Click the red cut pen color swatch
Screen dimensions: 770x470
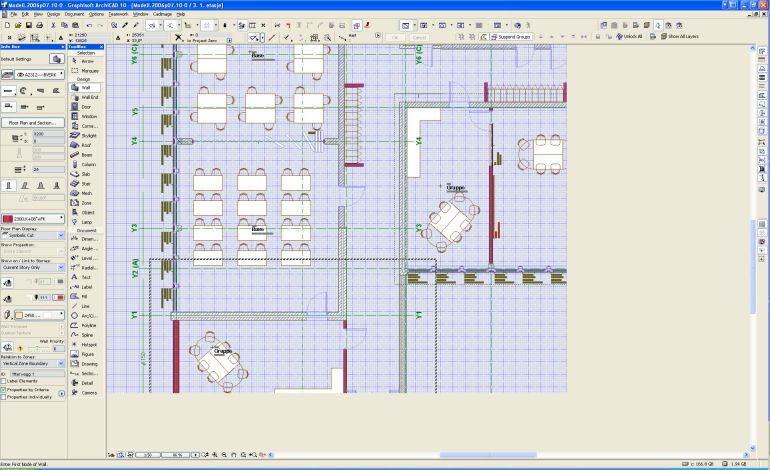(58, 298)
